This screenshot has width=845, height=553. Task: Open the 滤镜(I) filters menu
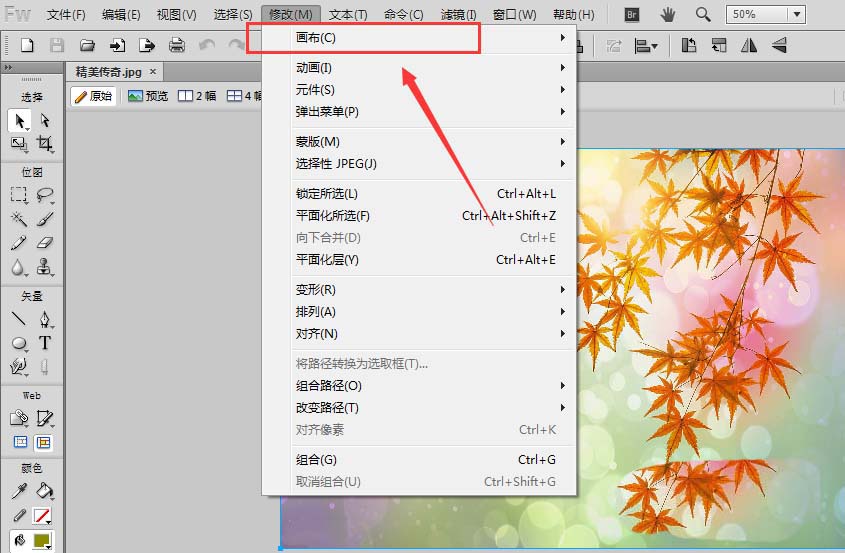click(x=459, y=15)
